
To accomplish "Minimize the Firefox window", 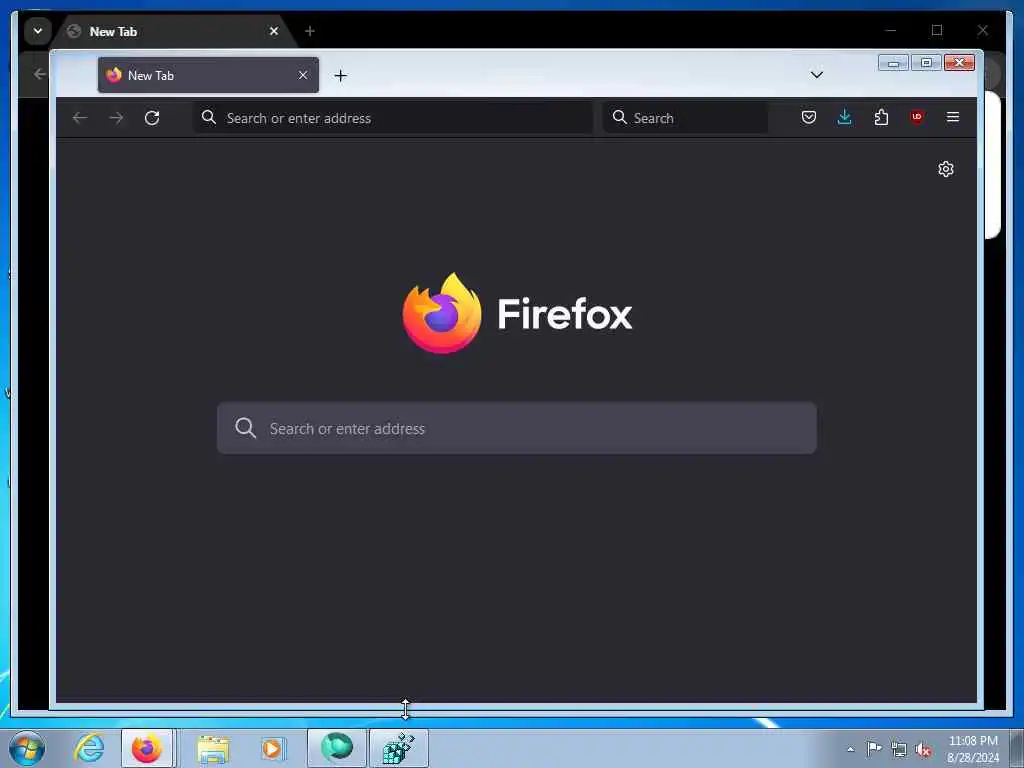I will (893, 63).
